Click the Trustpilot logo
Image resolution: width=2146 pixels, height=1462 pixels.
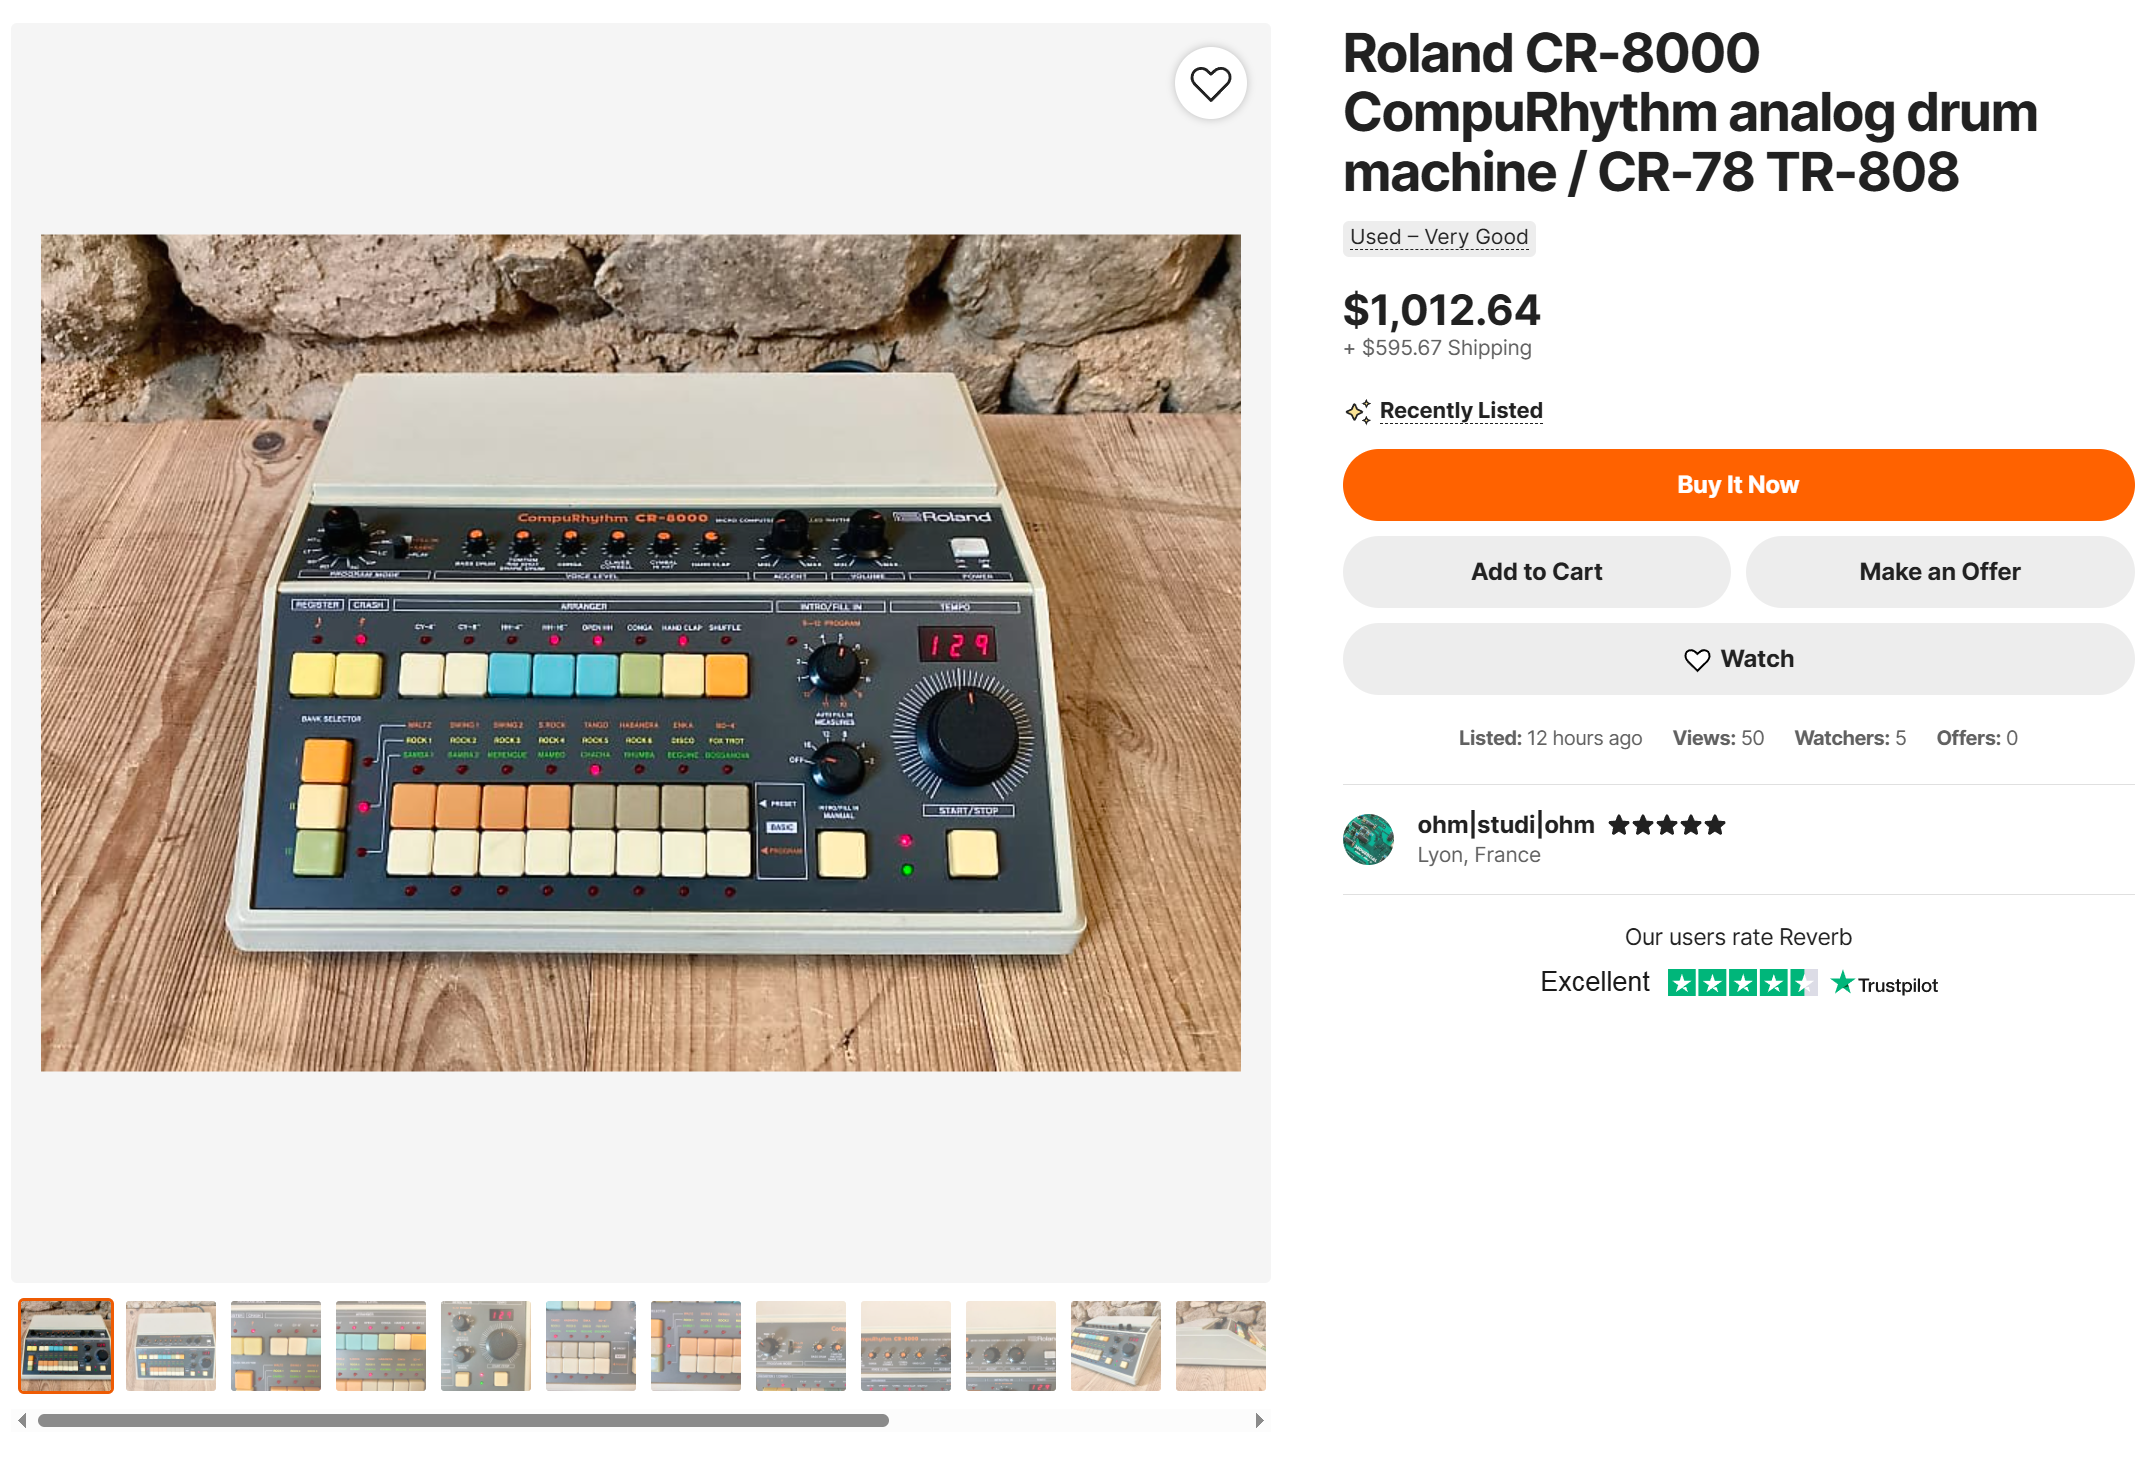(1884, 984)
